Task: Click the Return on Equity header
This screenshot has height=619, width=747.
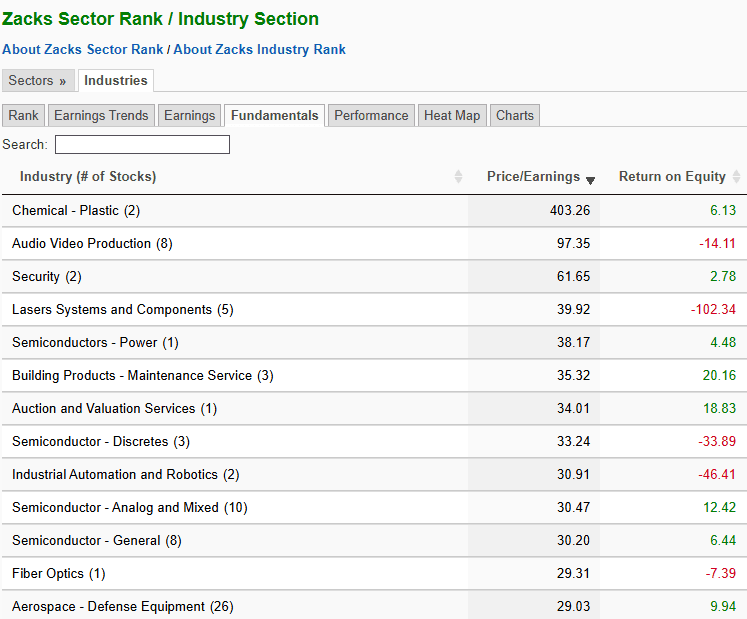Action: click(672, 176)
